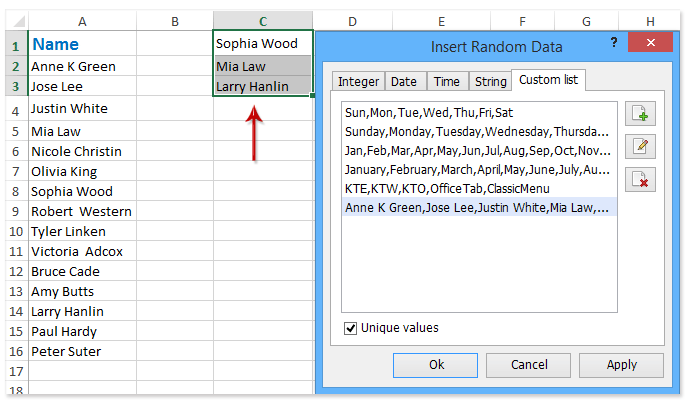
Task: Select the KTE,KTW,KTO list entry
Action: (x=441, y=189)
